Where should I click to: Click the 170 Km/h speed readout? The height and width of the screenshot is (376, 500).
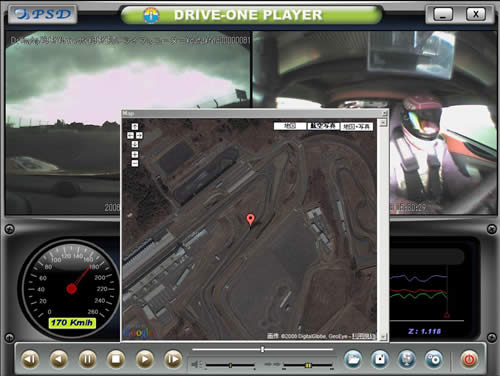coord(72,323)
